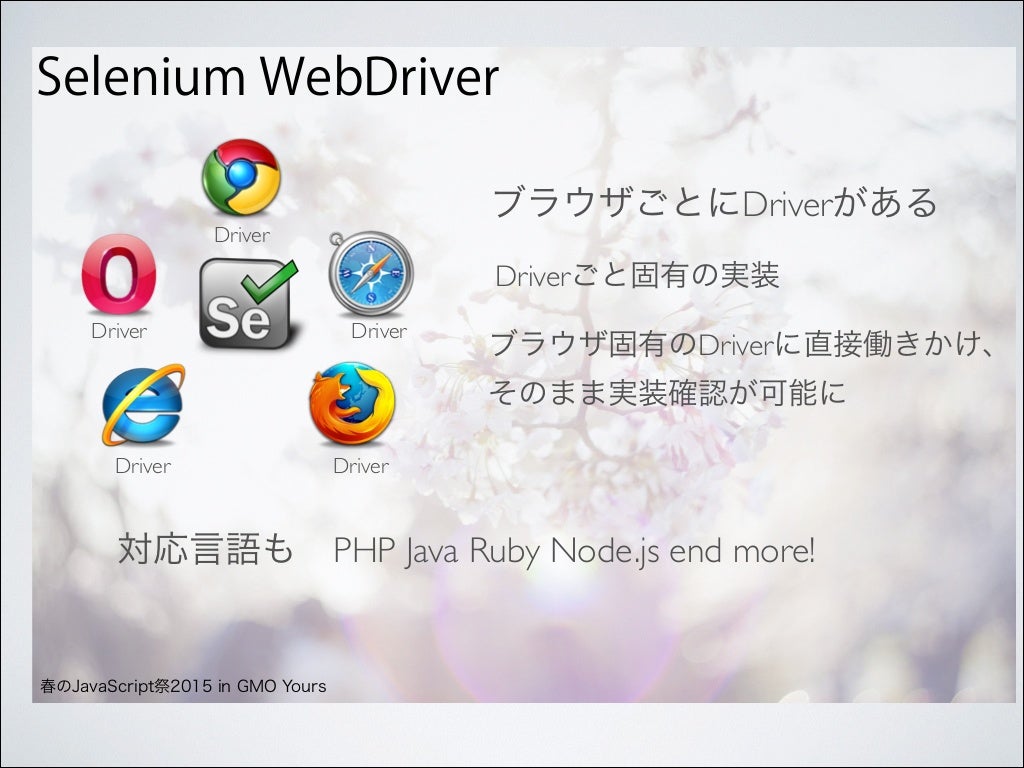Click the line ブラウザ固有のDriverに直接働きかけ

pos(742,344)
